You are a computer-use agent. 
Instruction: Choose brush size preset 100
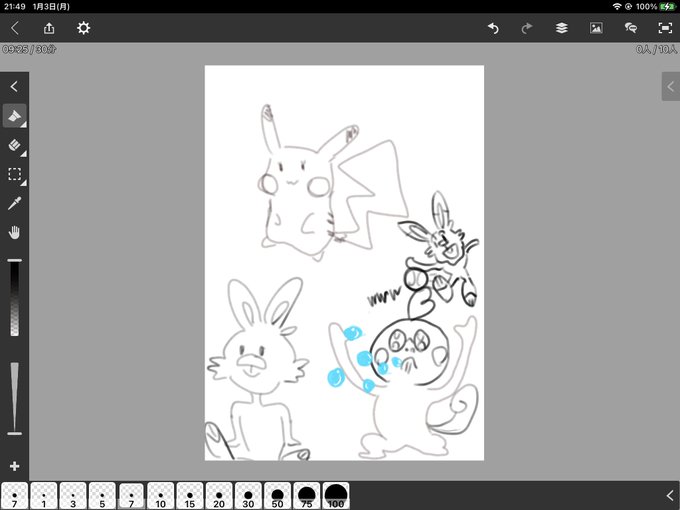[x=336, y=496]
